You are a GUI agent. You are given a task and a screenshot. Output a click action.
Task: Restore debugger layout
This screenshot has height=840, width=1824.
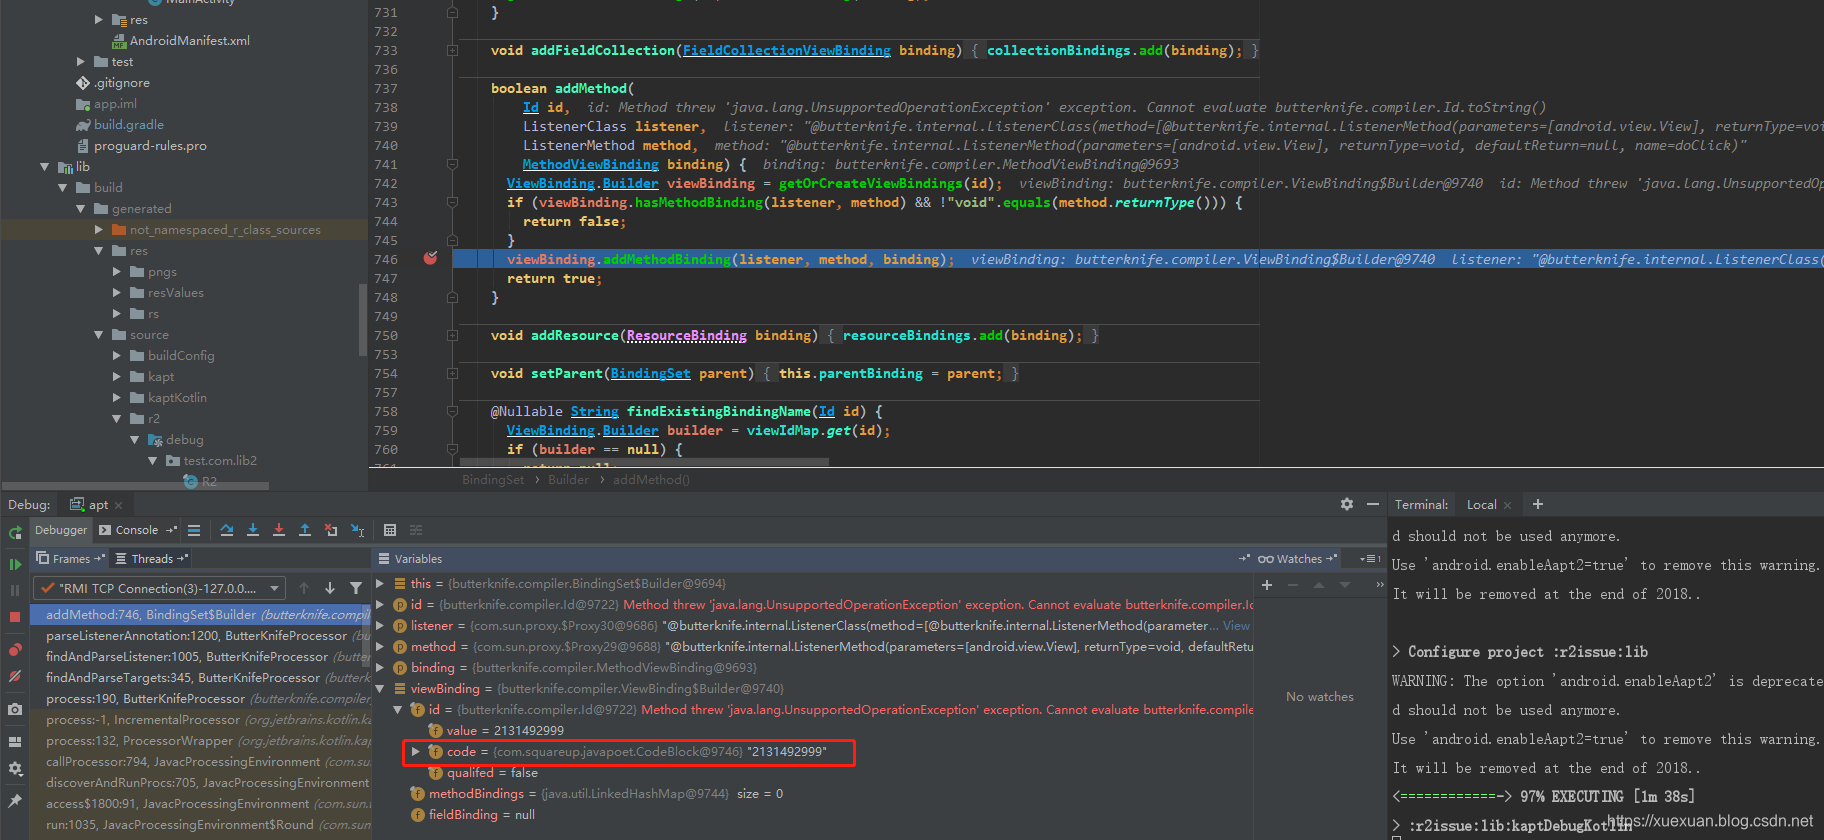[15, 742]
